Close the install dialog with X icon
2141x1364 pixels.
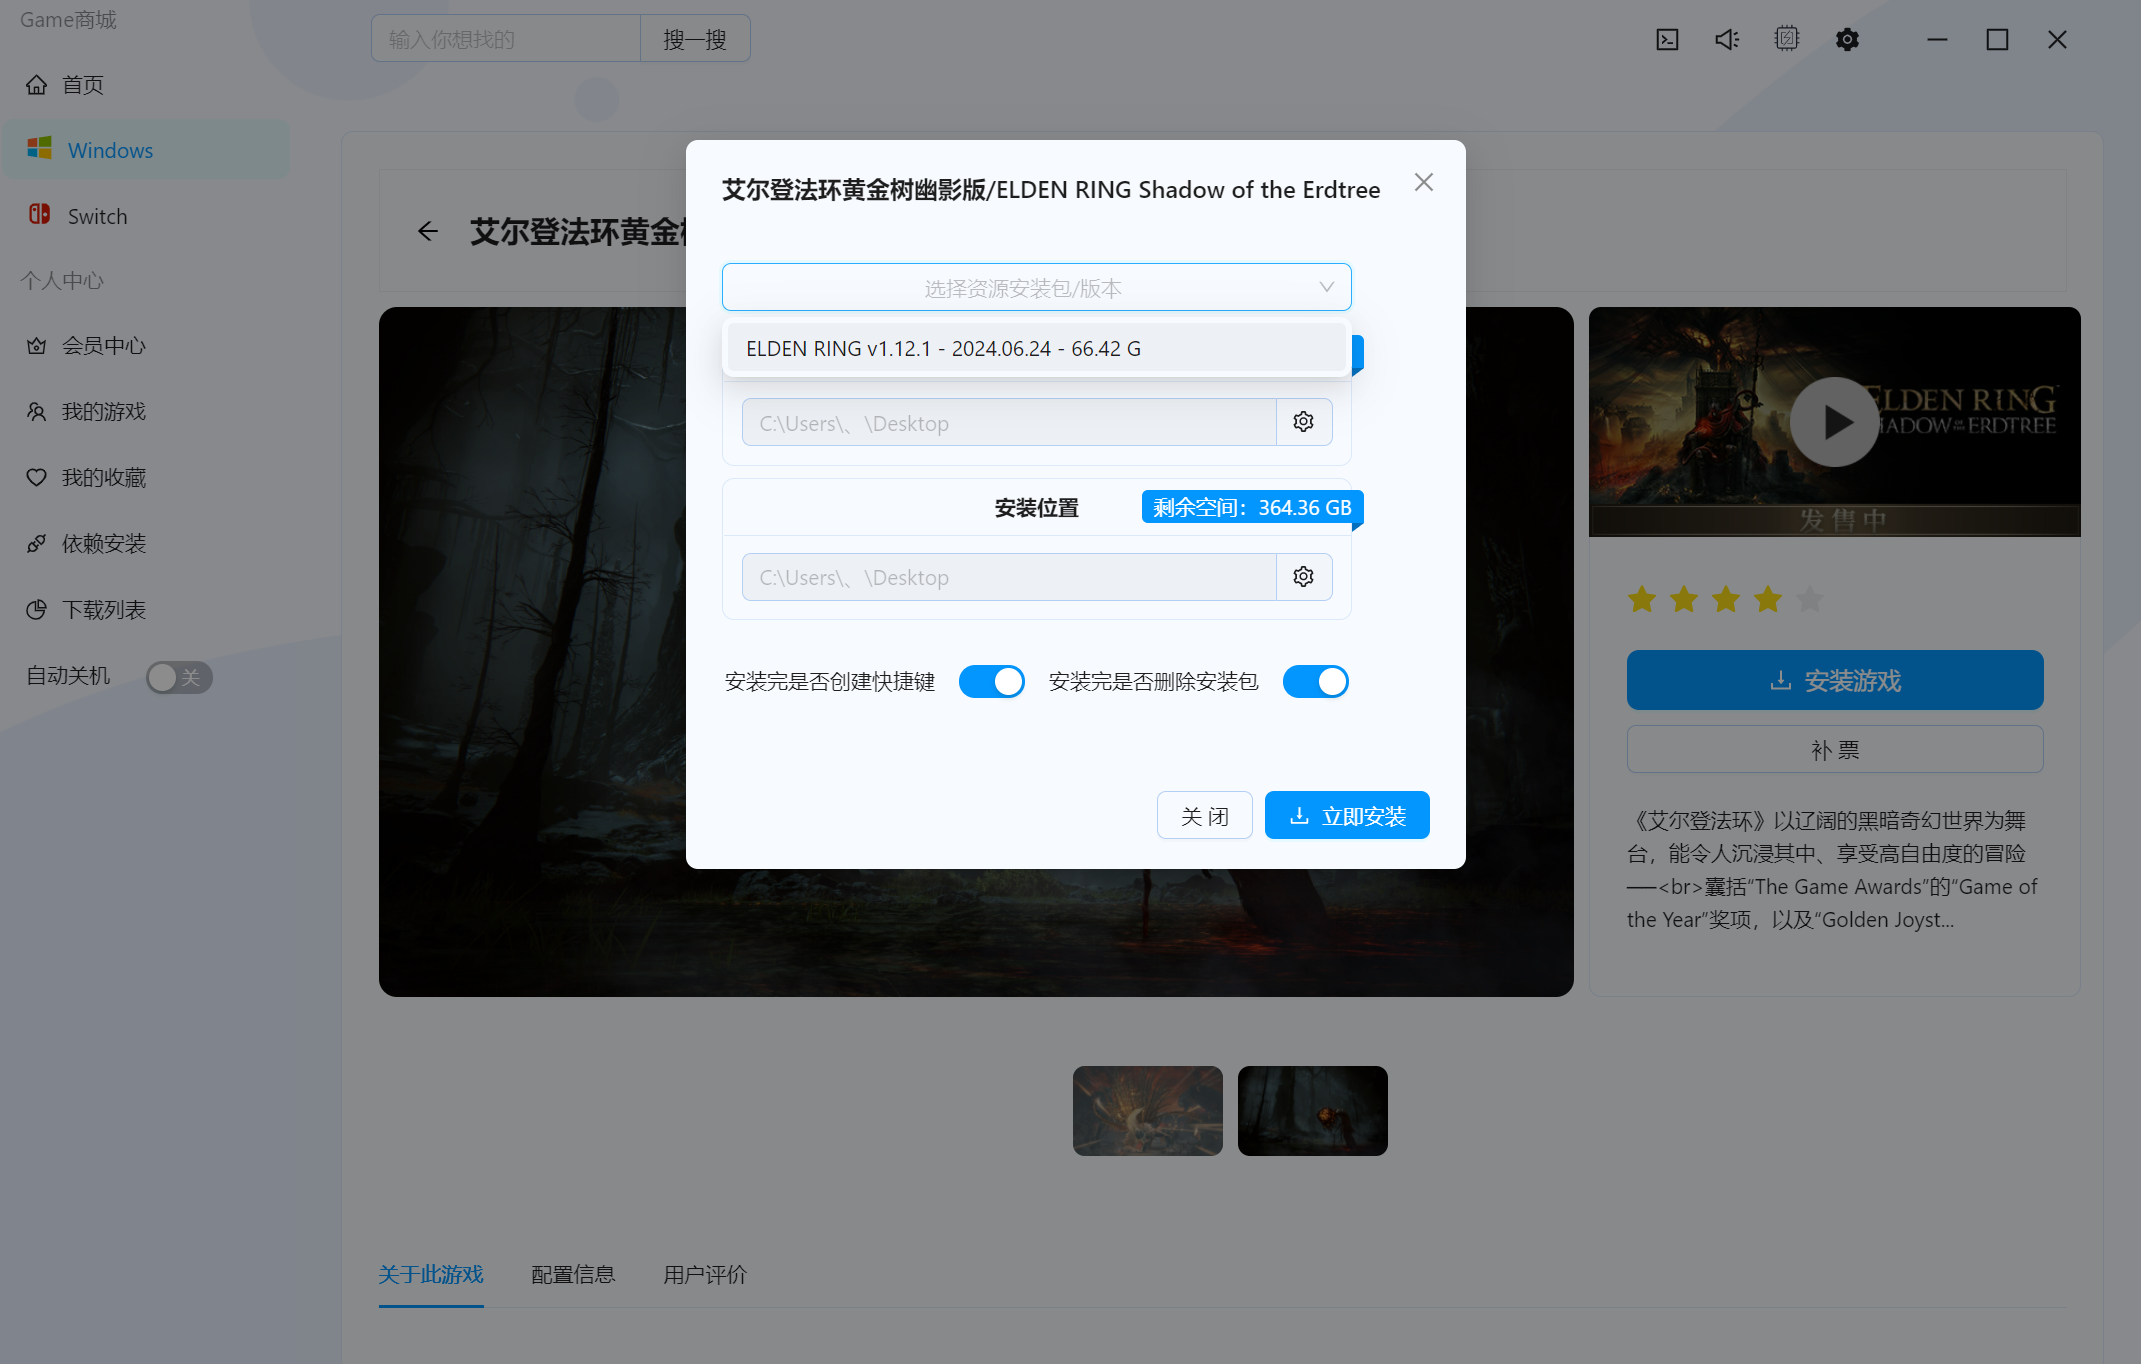point(1424,182)
